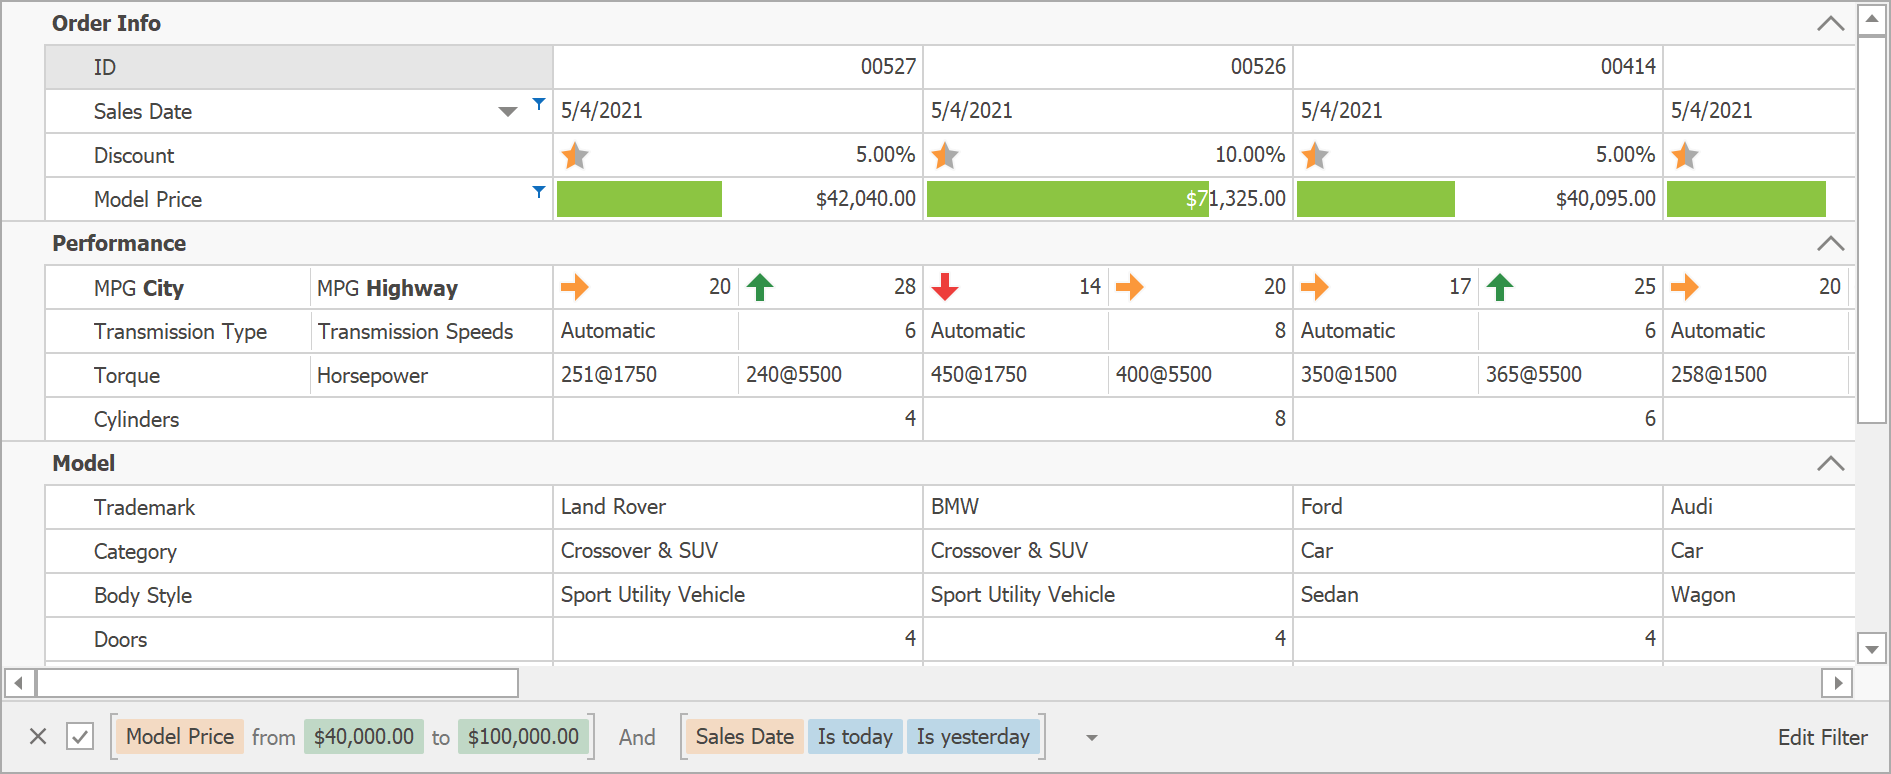
Task: Toggle the 'Is today' filter value
Action: pyautogui.click(x=854, y=737)
